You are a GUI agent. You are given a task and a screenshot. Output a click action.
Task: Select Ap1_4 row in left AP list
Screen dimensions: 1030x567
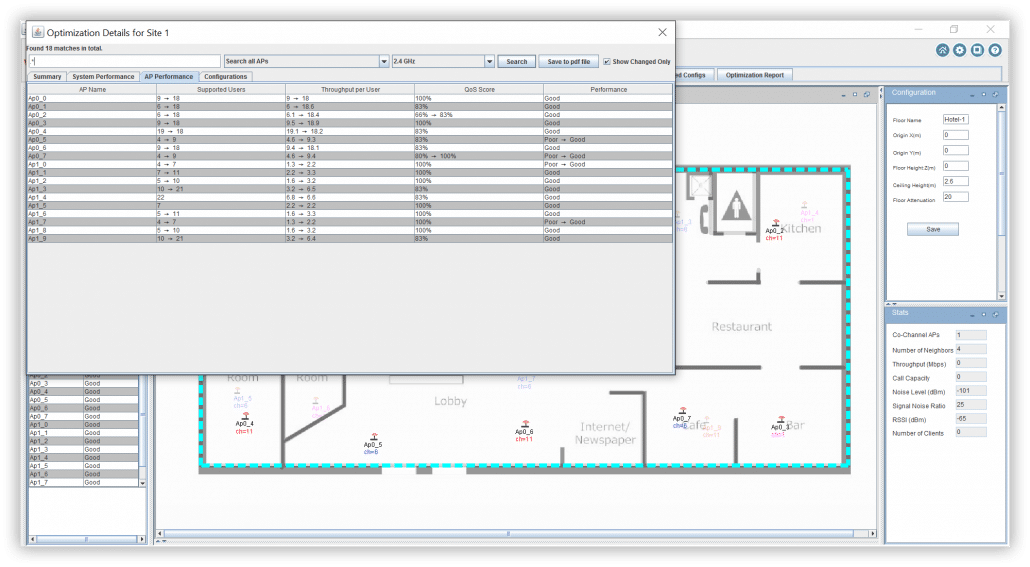(83, 457)
